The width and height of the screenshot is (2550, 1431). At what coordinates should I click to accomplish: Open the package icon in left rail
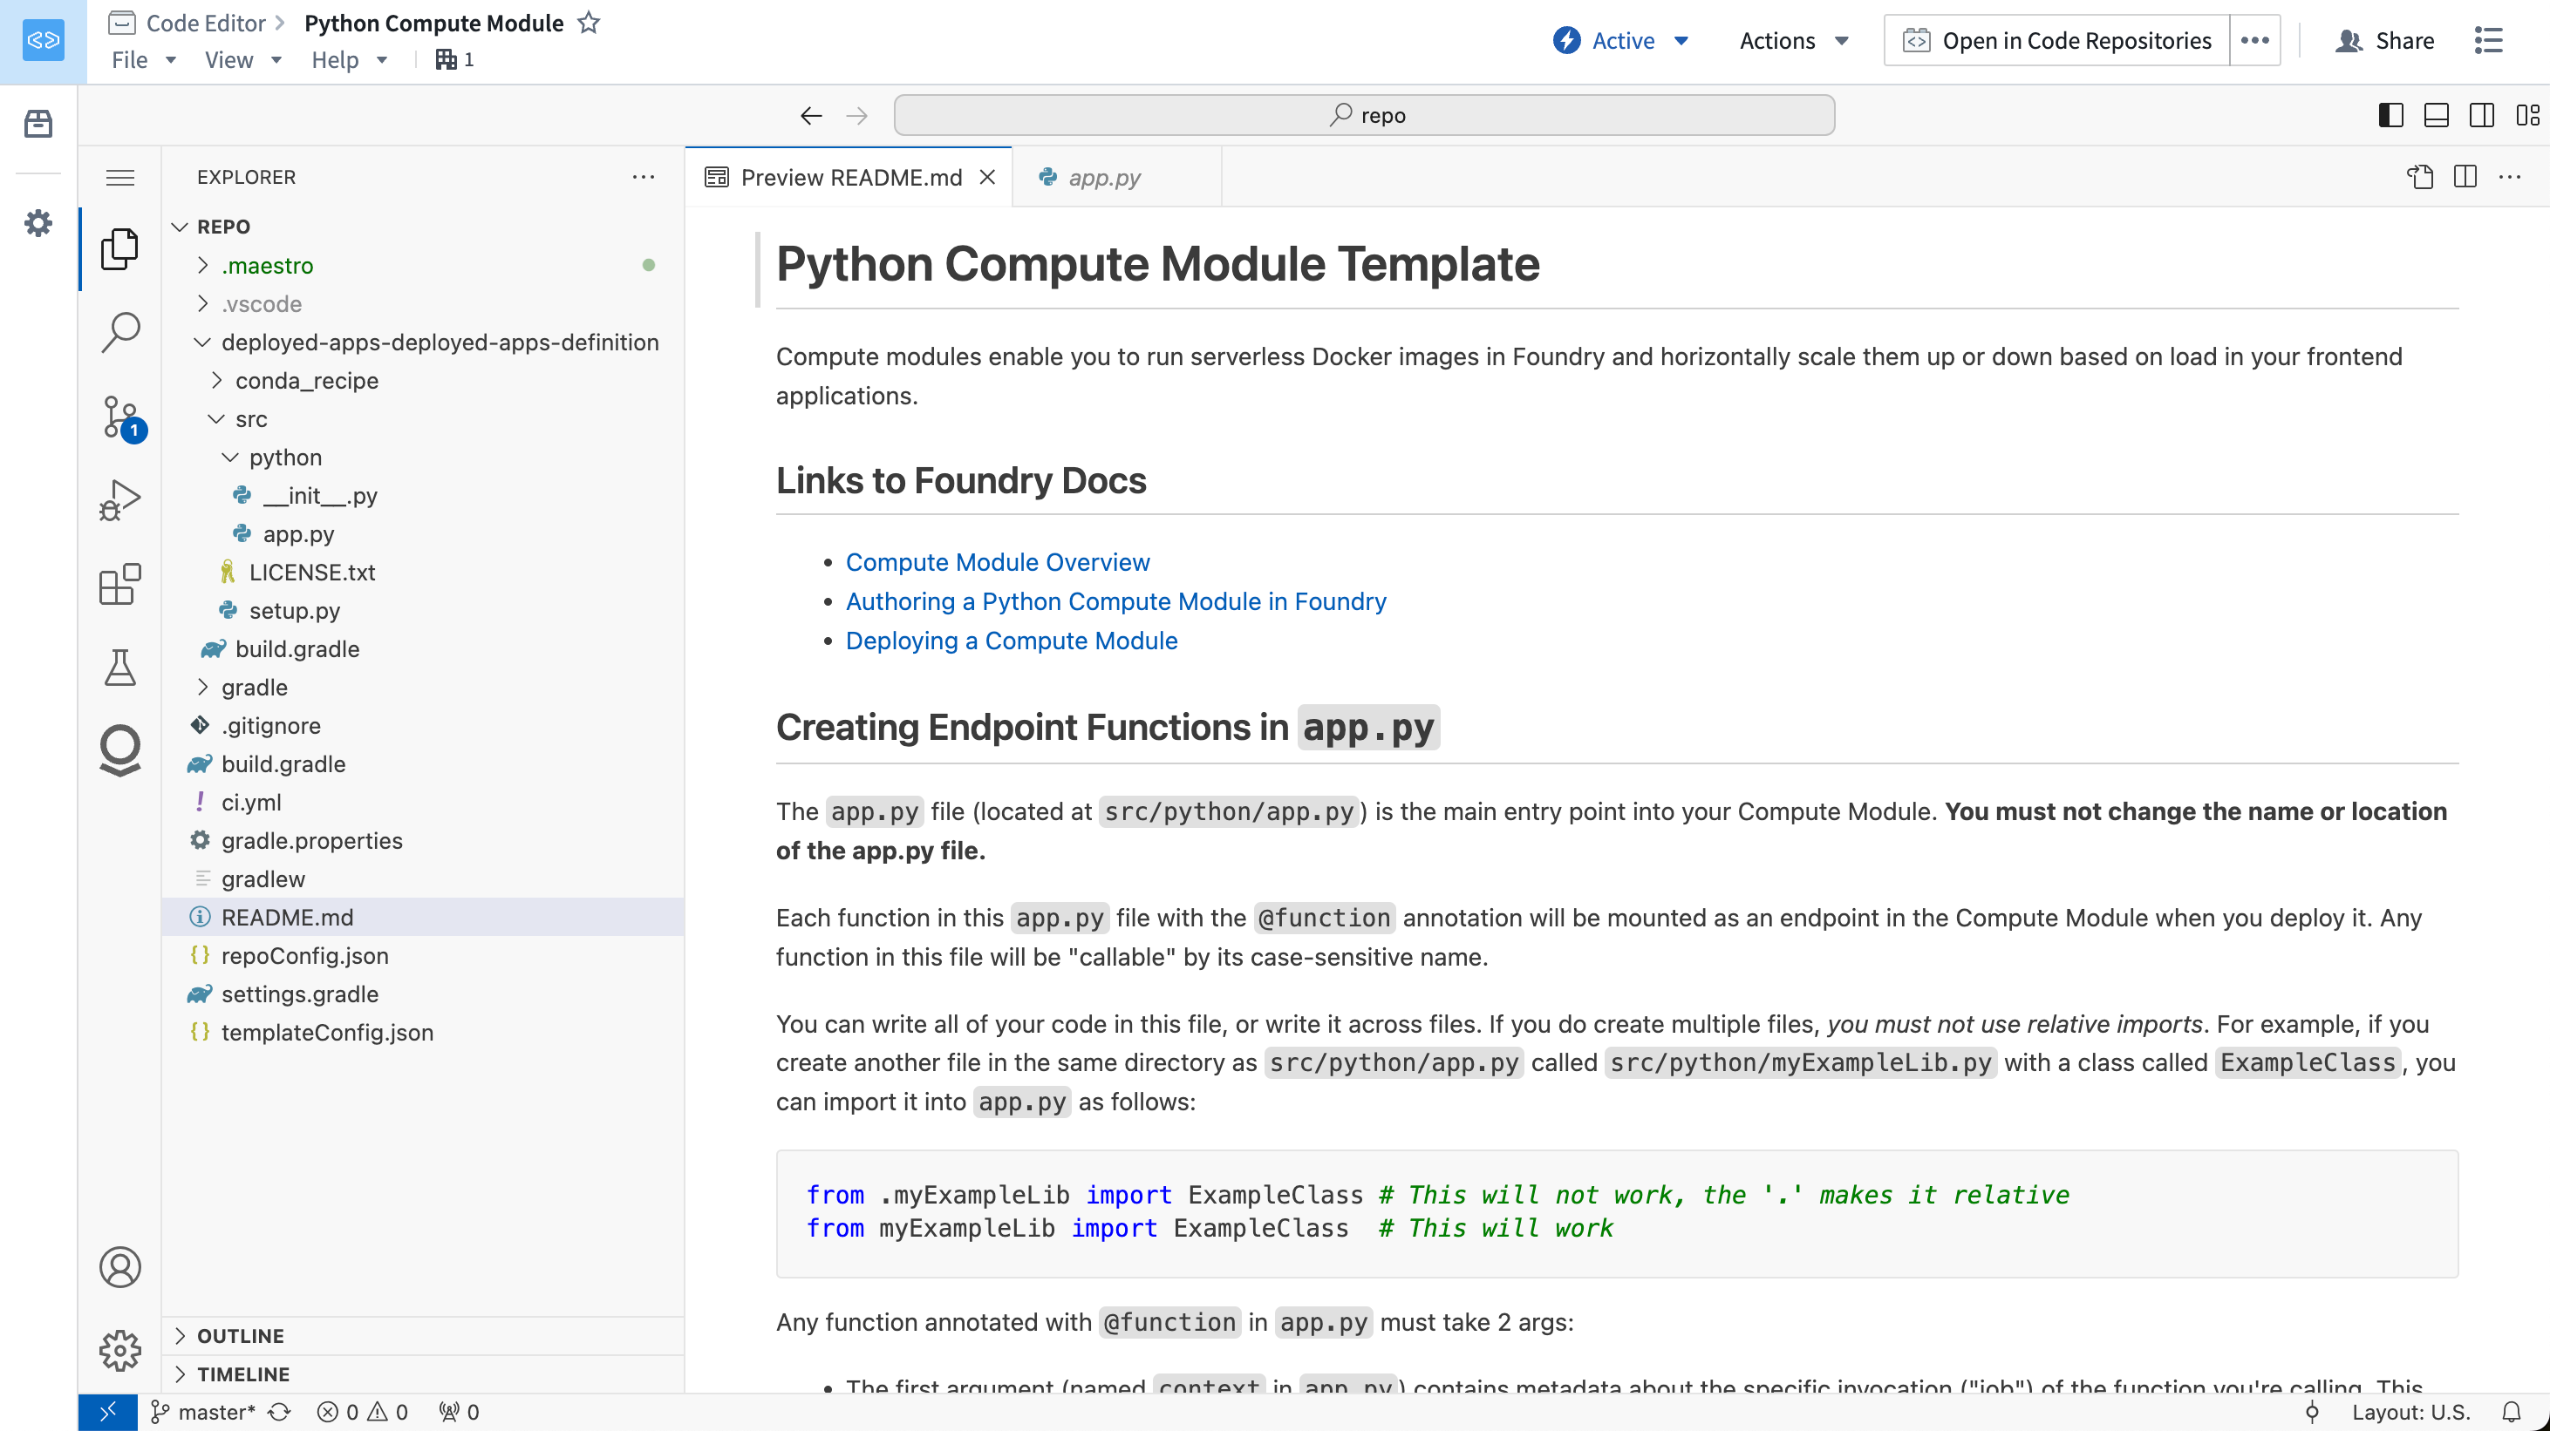(38, 123)
